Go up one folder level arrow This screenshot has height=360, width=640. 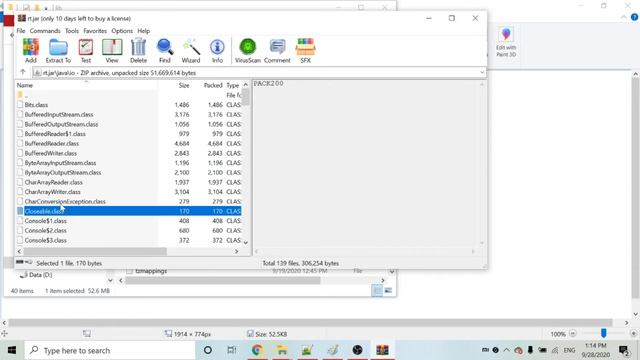[x=23, y=72]
